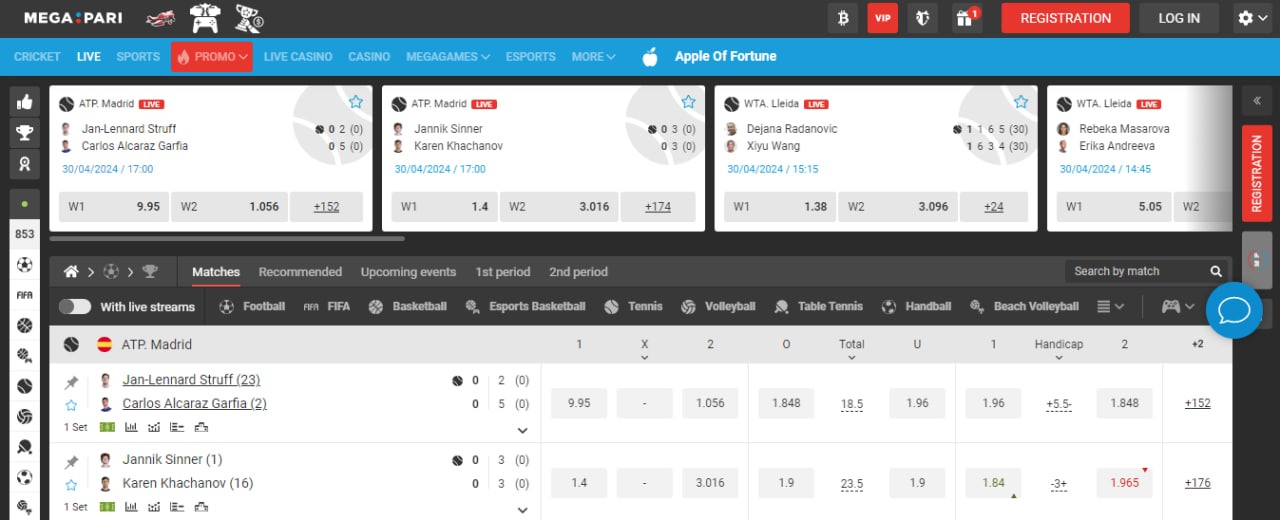Click the ATP. Madrid tennis ball league icon
1280x520 pixels.
tap(71, 344)
